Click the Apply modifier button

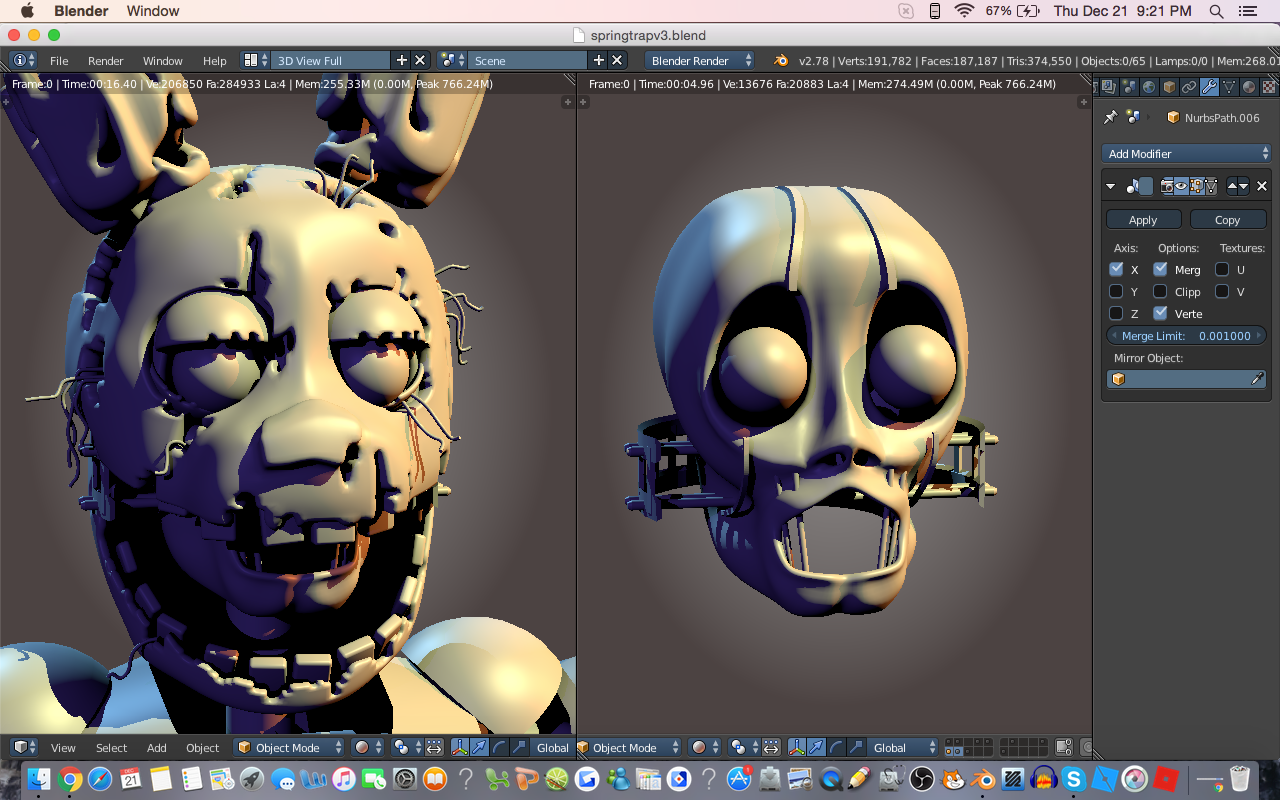(x=1143, y=220)
